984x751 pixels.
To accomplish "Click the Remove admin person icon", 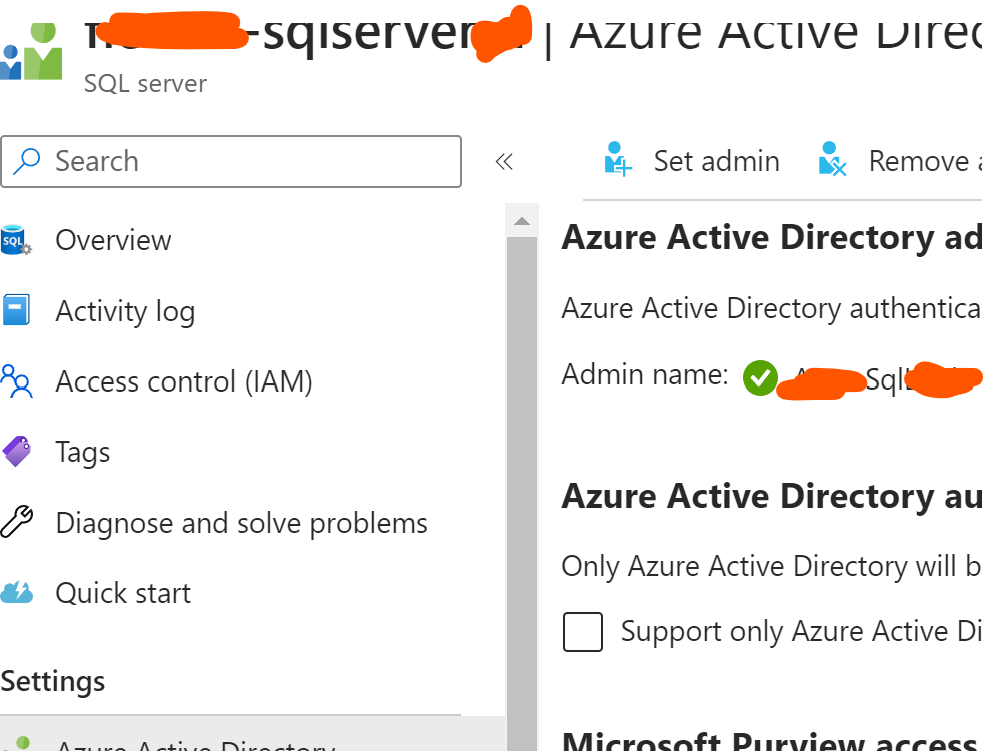I will click(x=832, y=160).
